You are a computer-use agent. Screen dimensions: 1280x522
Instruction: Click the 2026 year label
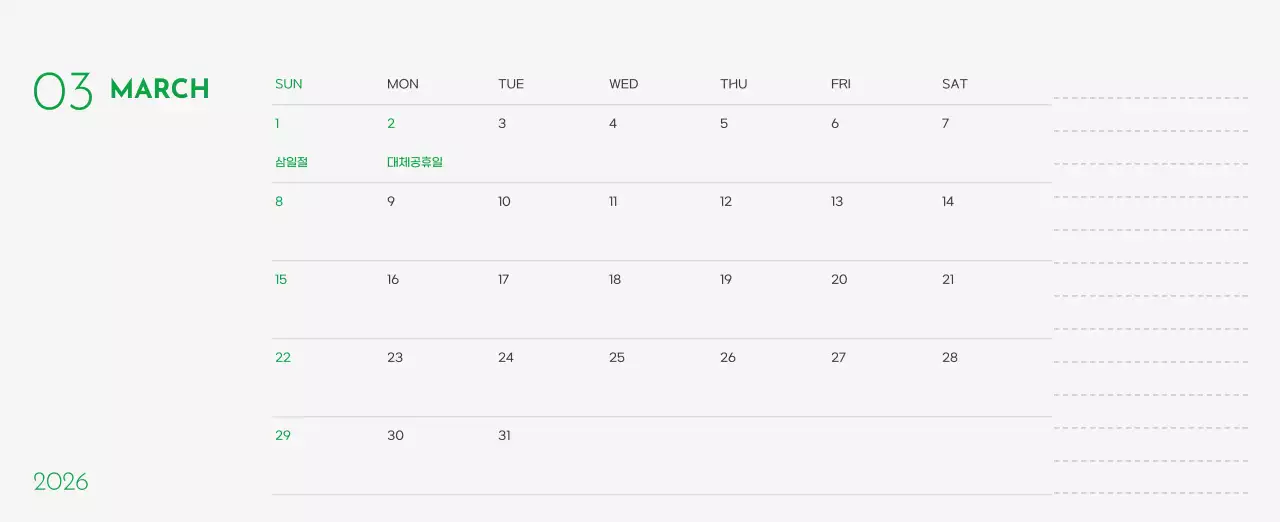point(61,482)
